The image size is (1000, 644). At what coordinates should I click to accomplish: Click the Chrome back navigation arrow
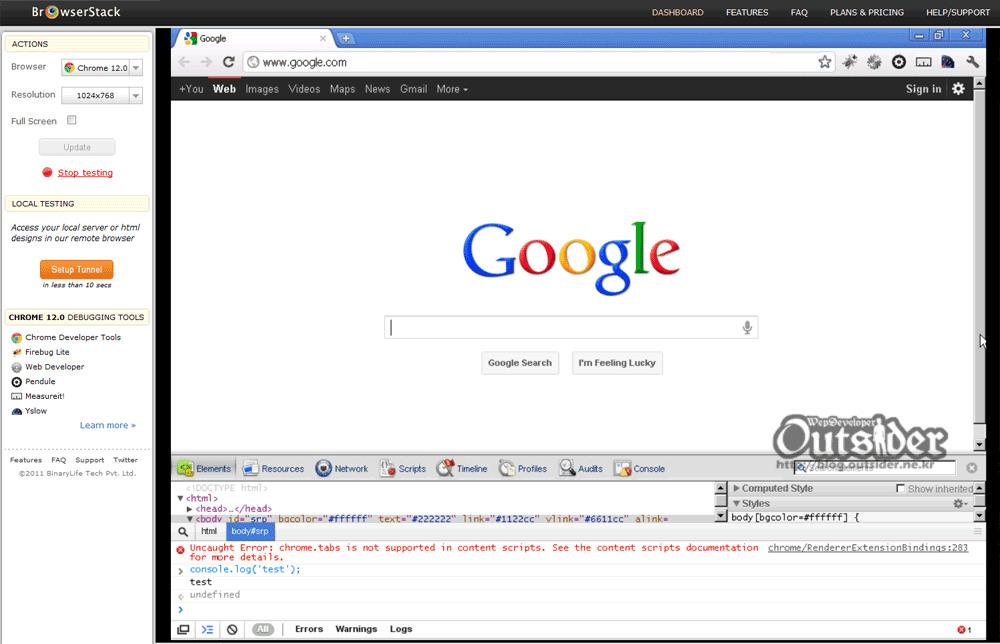[x=184, y=62]
